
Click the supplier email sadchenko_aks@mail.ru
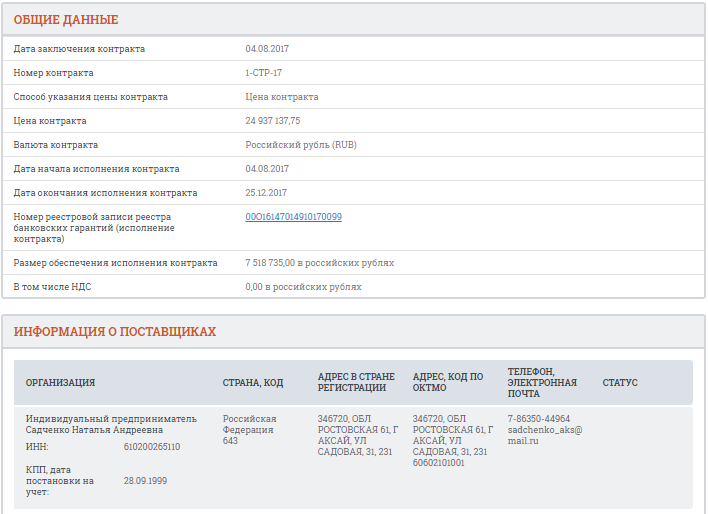tap(544, 435)
